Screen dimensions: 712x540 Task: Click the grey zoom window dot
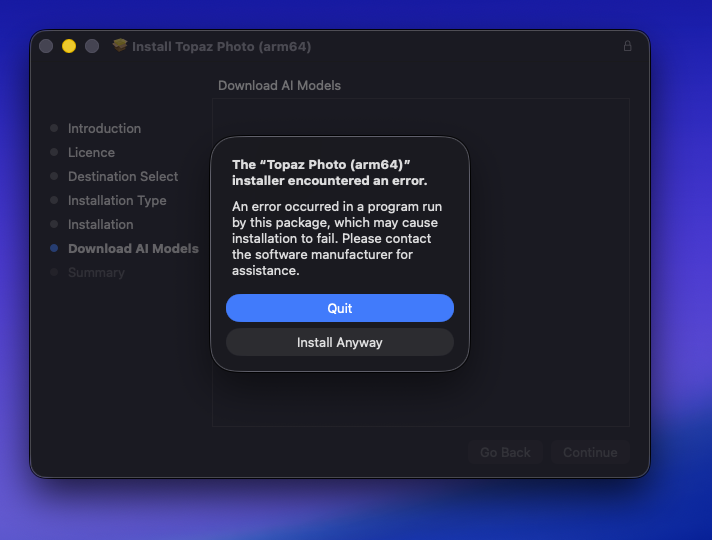(x=92, y=46)
